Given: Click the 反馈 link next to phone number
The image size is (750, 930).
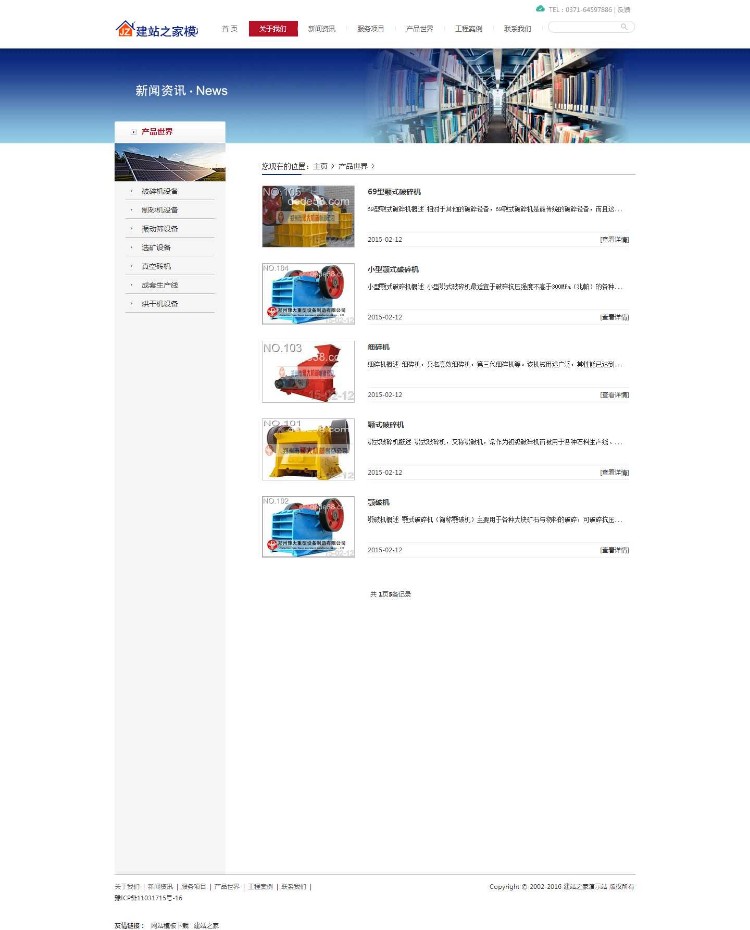Looking at the screenshot, I should 624,9.
